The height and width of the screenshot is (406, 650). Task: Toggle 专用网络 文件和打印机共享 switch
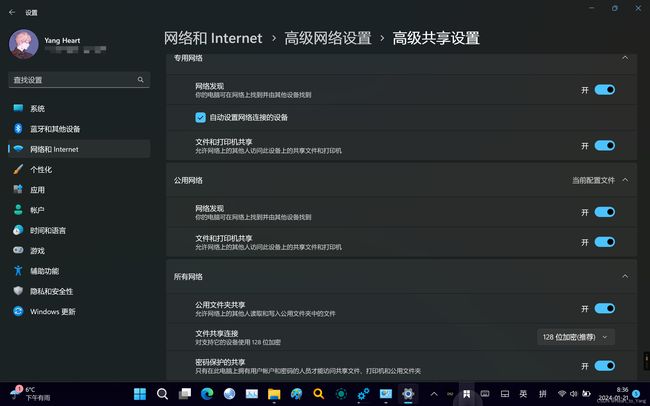(605, 146)
